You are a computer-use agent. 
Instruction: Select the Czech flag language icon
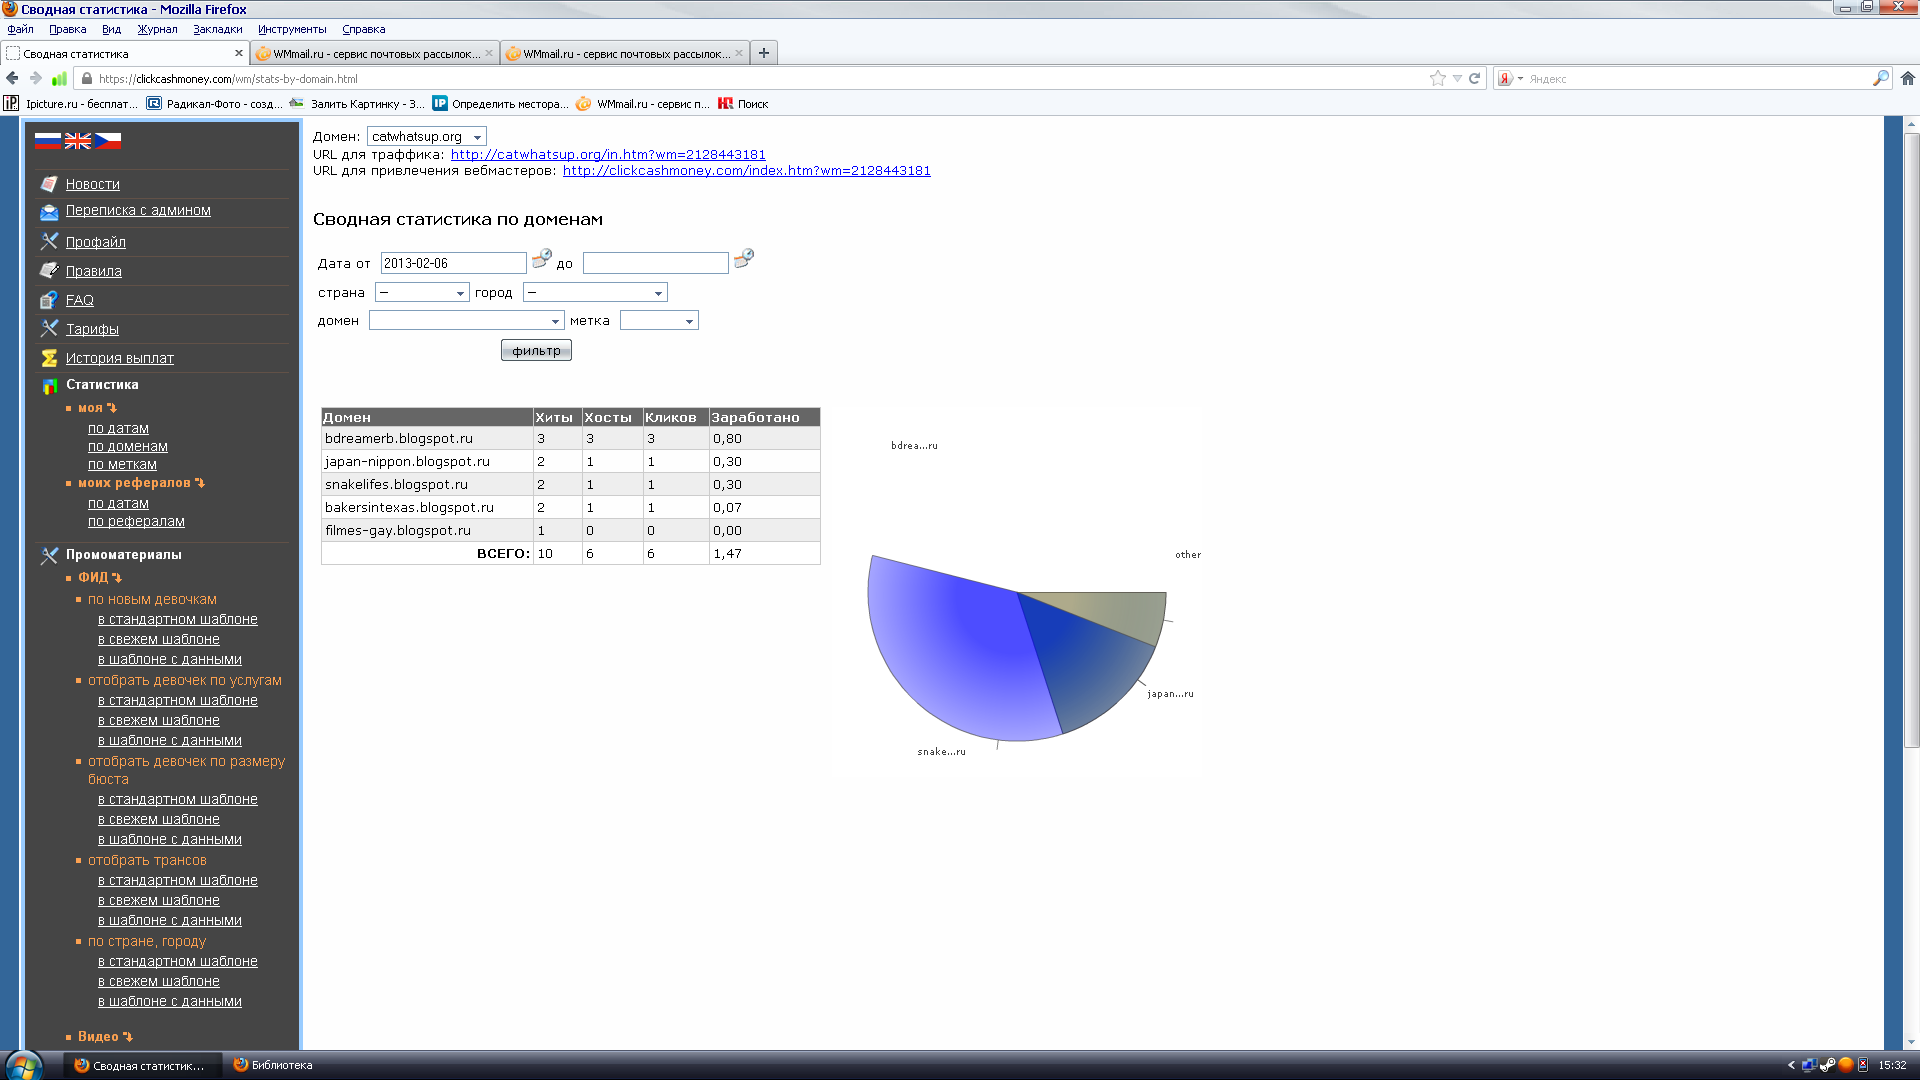108,141
